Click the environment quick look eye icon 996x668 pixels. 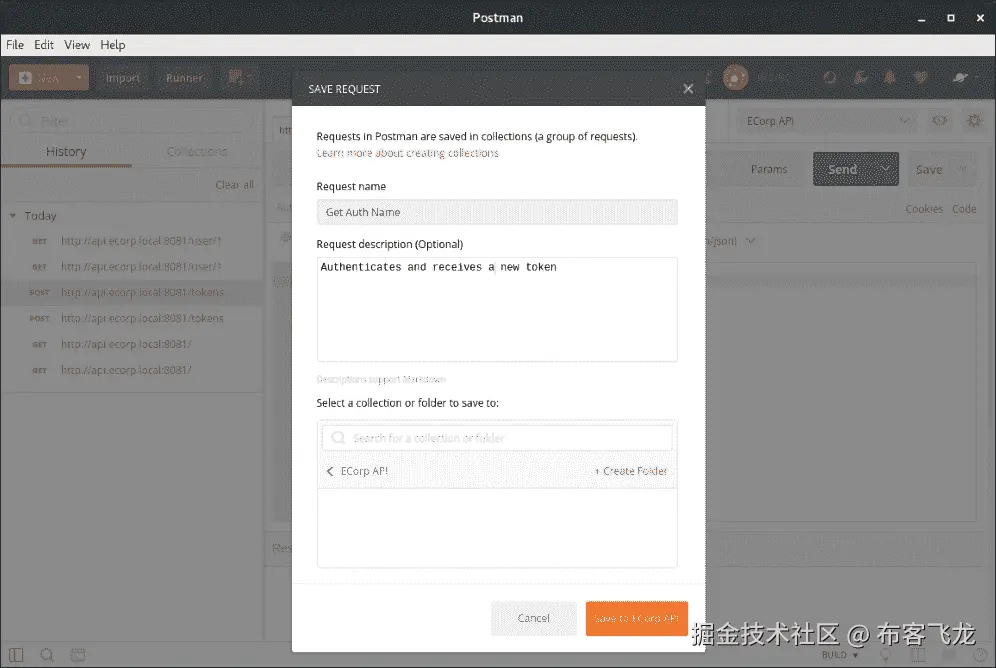pyautogui.click(x=939, y=120)
